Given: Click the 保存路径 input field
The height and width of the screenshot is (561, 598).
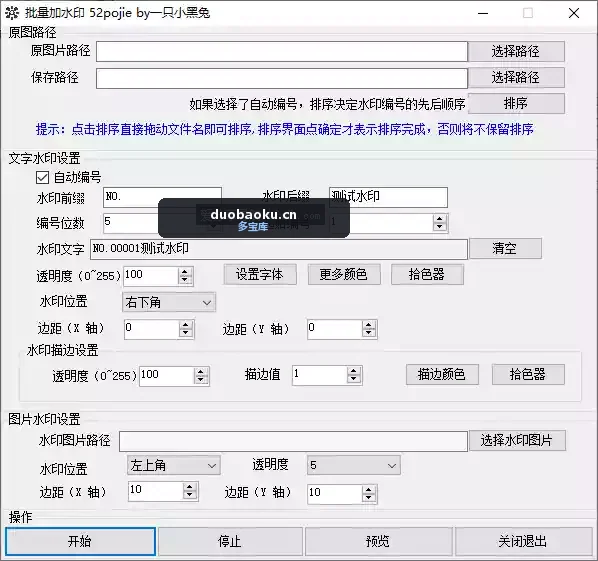Looking at the screenshot, I should pyautogui.click(x=282, y=78).
